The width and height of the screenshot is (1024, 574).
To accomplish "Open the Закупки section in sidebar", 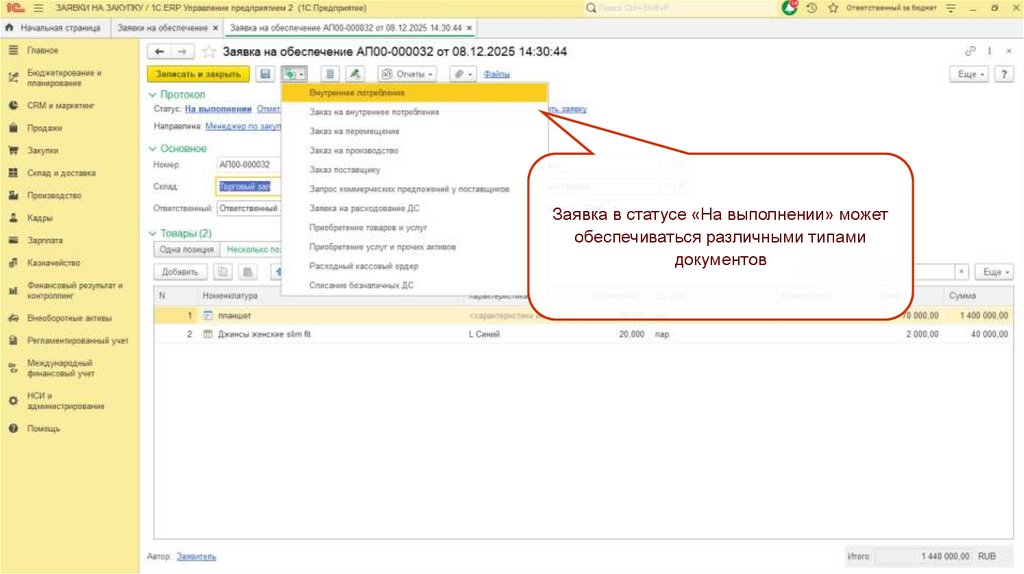I will 43,150.
